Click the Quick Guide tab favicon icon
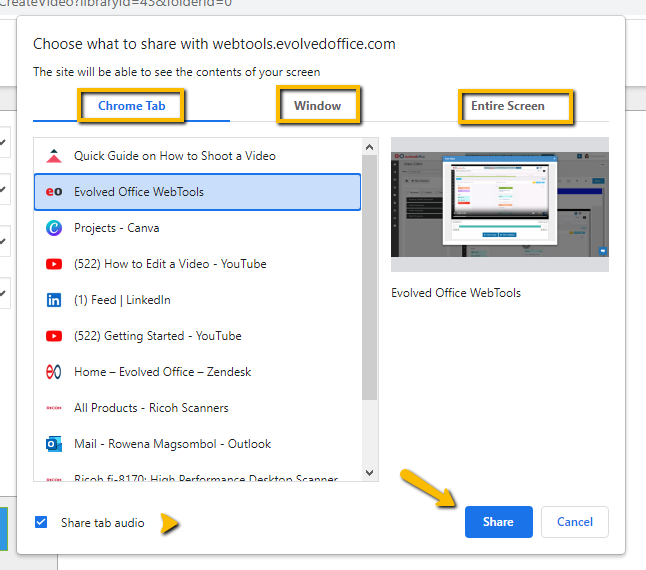646x570 pixels. click(54, 156)
